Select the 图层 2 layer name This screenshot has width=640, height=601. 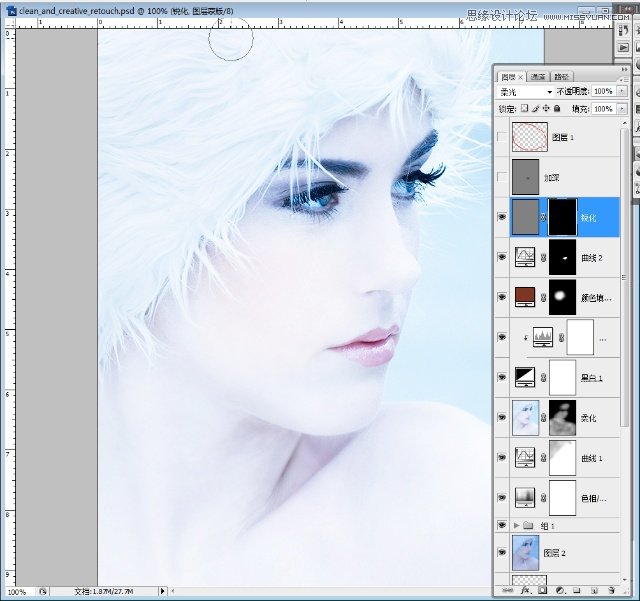click(555, 553)
